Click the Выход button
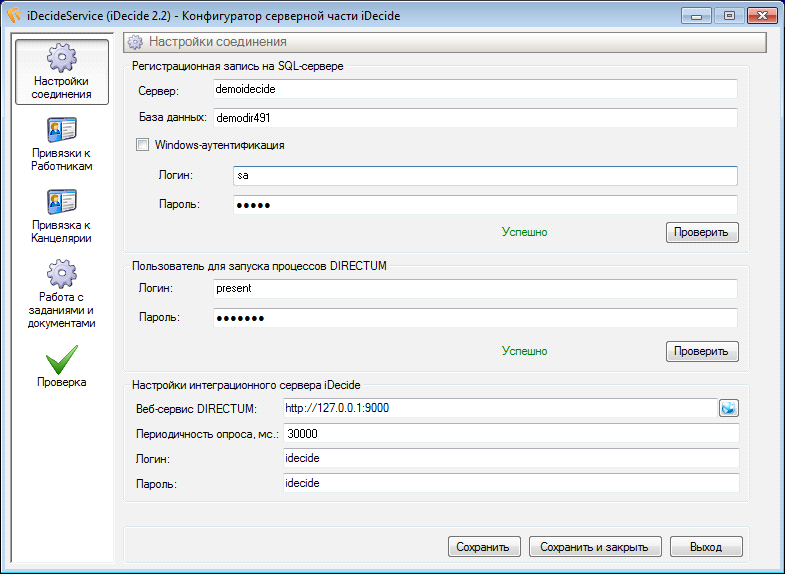The height and width of the screenshot is (575, 785). click(x=706, y=547)
